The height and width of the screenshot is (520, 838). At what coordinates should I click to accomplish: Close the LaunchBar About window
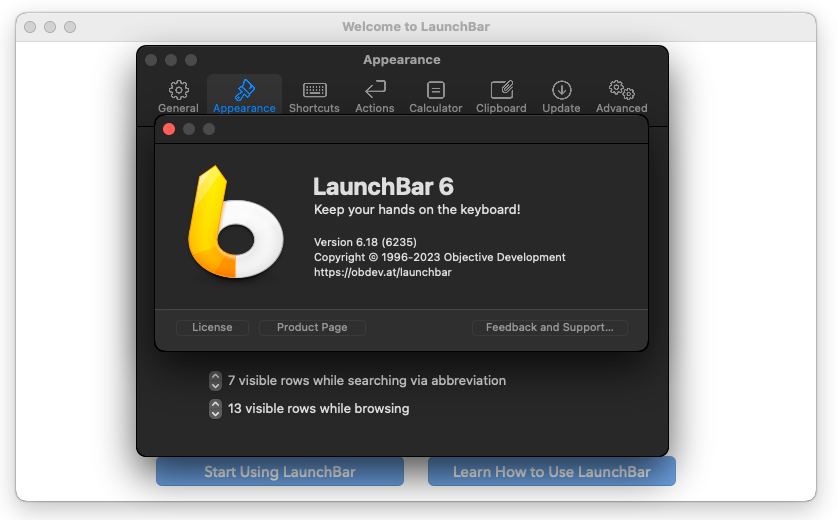(x=169, y=129)
